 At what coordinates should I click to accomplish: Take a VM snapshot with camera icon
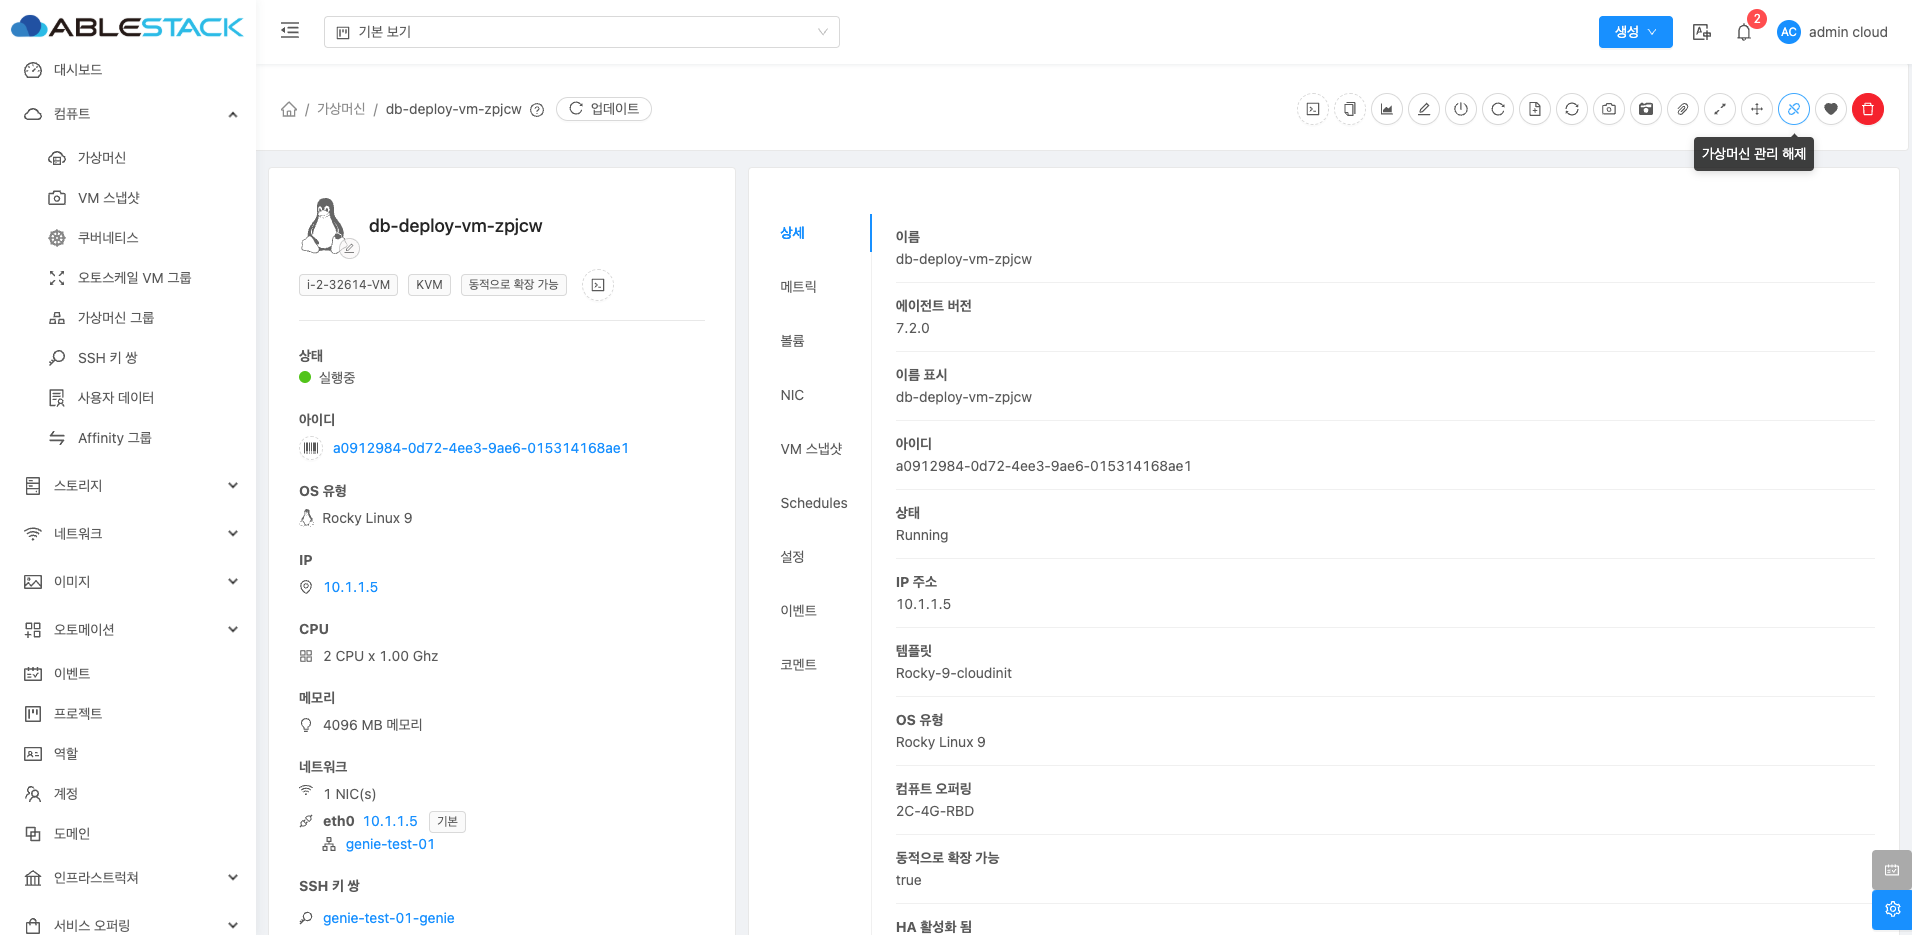[1609, 109]
